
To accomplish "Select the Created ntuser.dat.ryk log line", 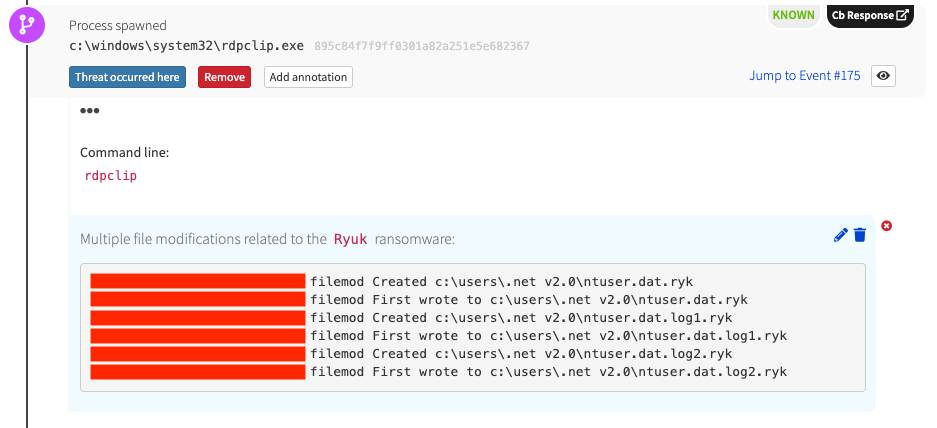I will point(521,282).
